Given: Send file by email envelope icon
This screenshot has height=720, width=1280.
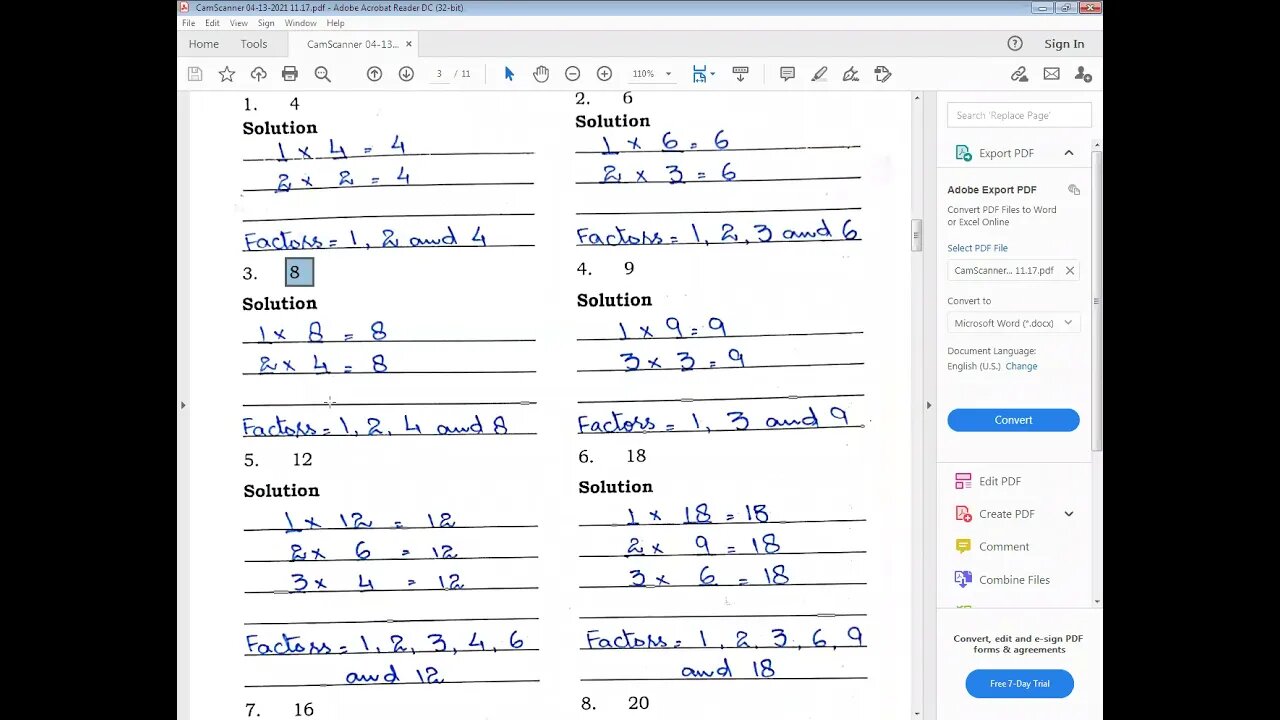Looking at the screenshot, I should click(x=1051, y=74).
